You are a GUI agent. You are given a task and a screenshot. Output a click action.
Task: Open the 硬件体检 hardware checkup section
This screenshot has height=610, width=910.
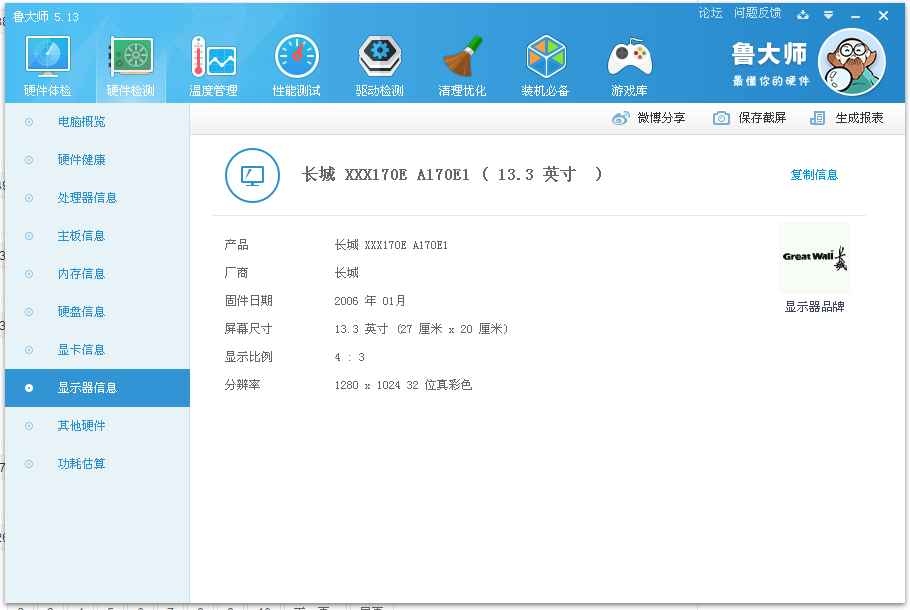48,66
